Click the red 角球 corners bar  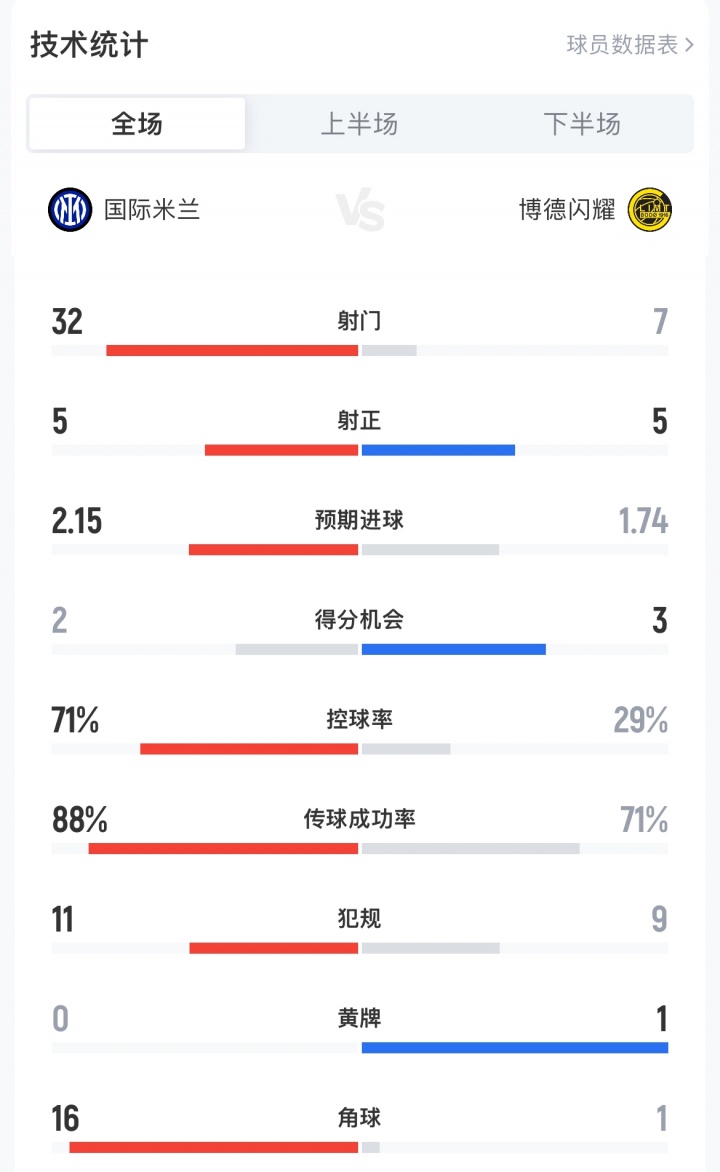[213, 1147]
